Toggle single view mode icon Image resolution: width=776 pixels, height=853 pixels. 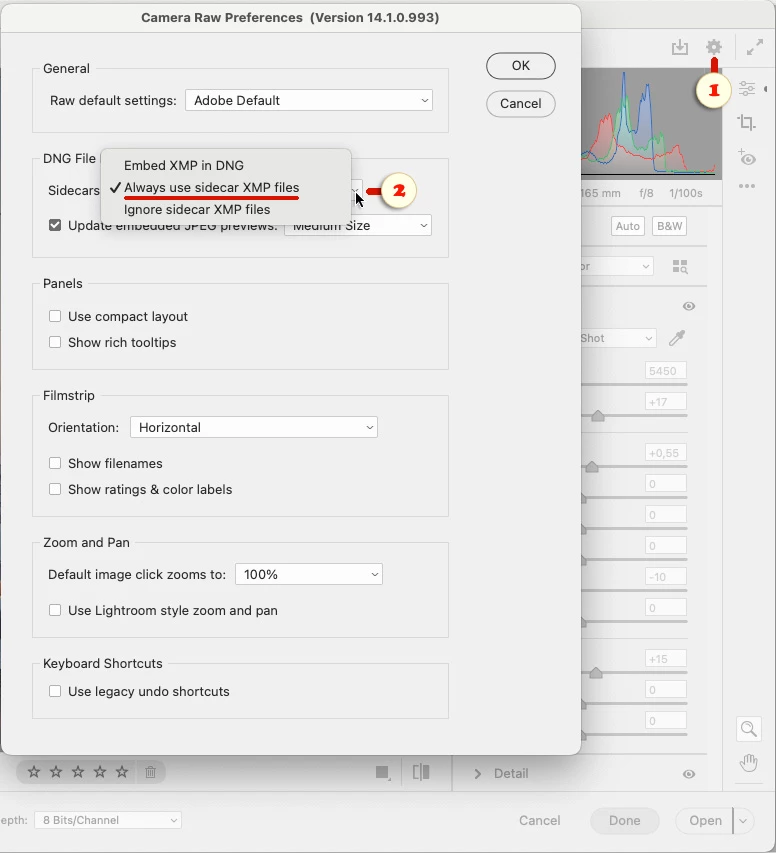point(383,772)
